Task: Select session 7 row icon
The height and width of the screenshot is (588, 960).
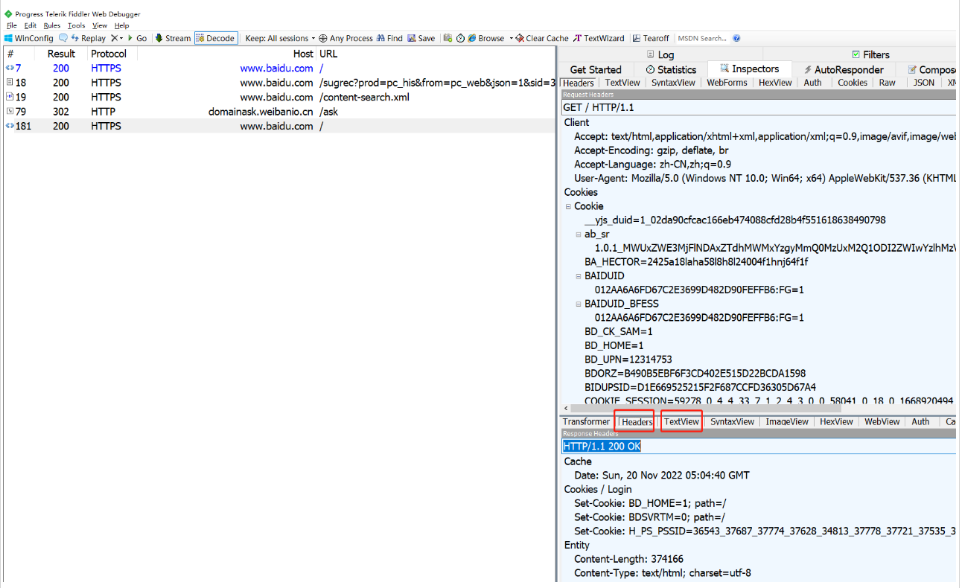Action: click(10, 68)
